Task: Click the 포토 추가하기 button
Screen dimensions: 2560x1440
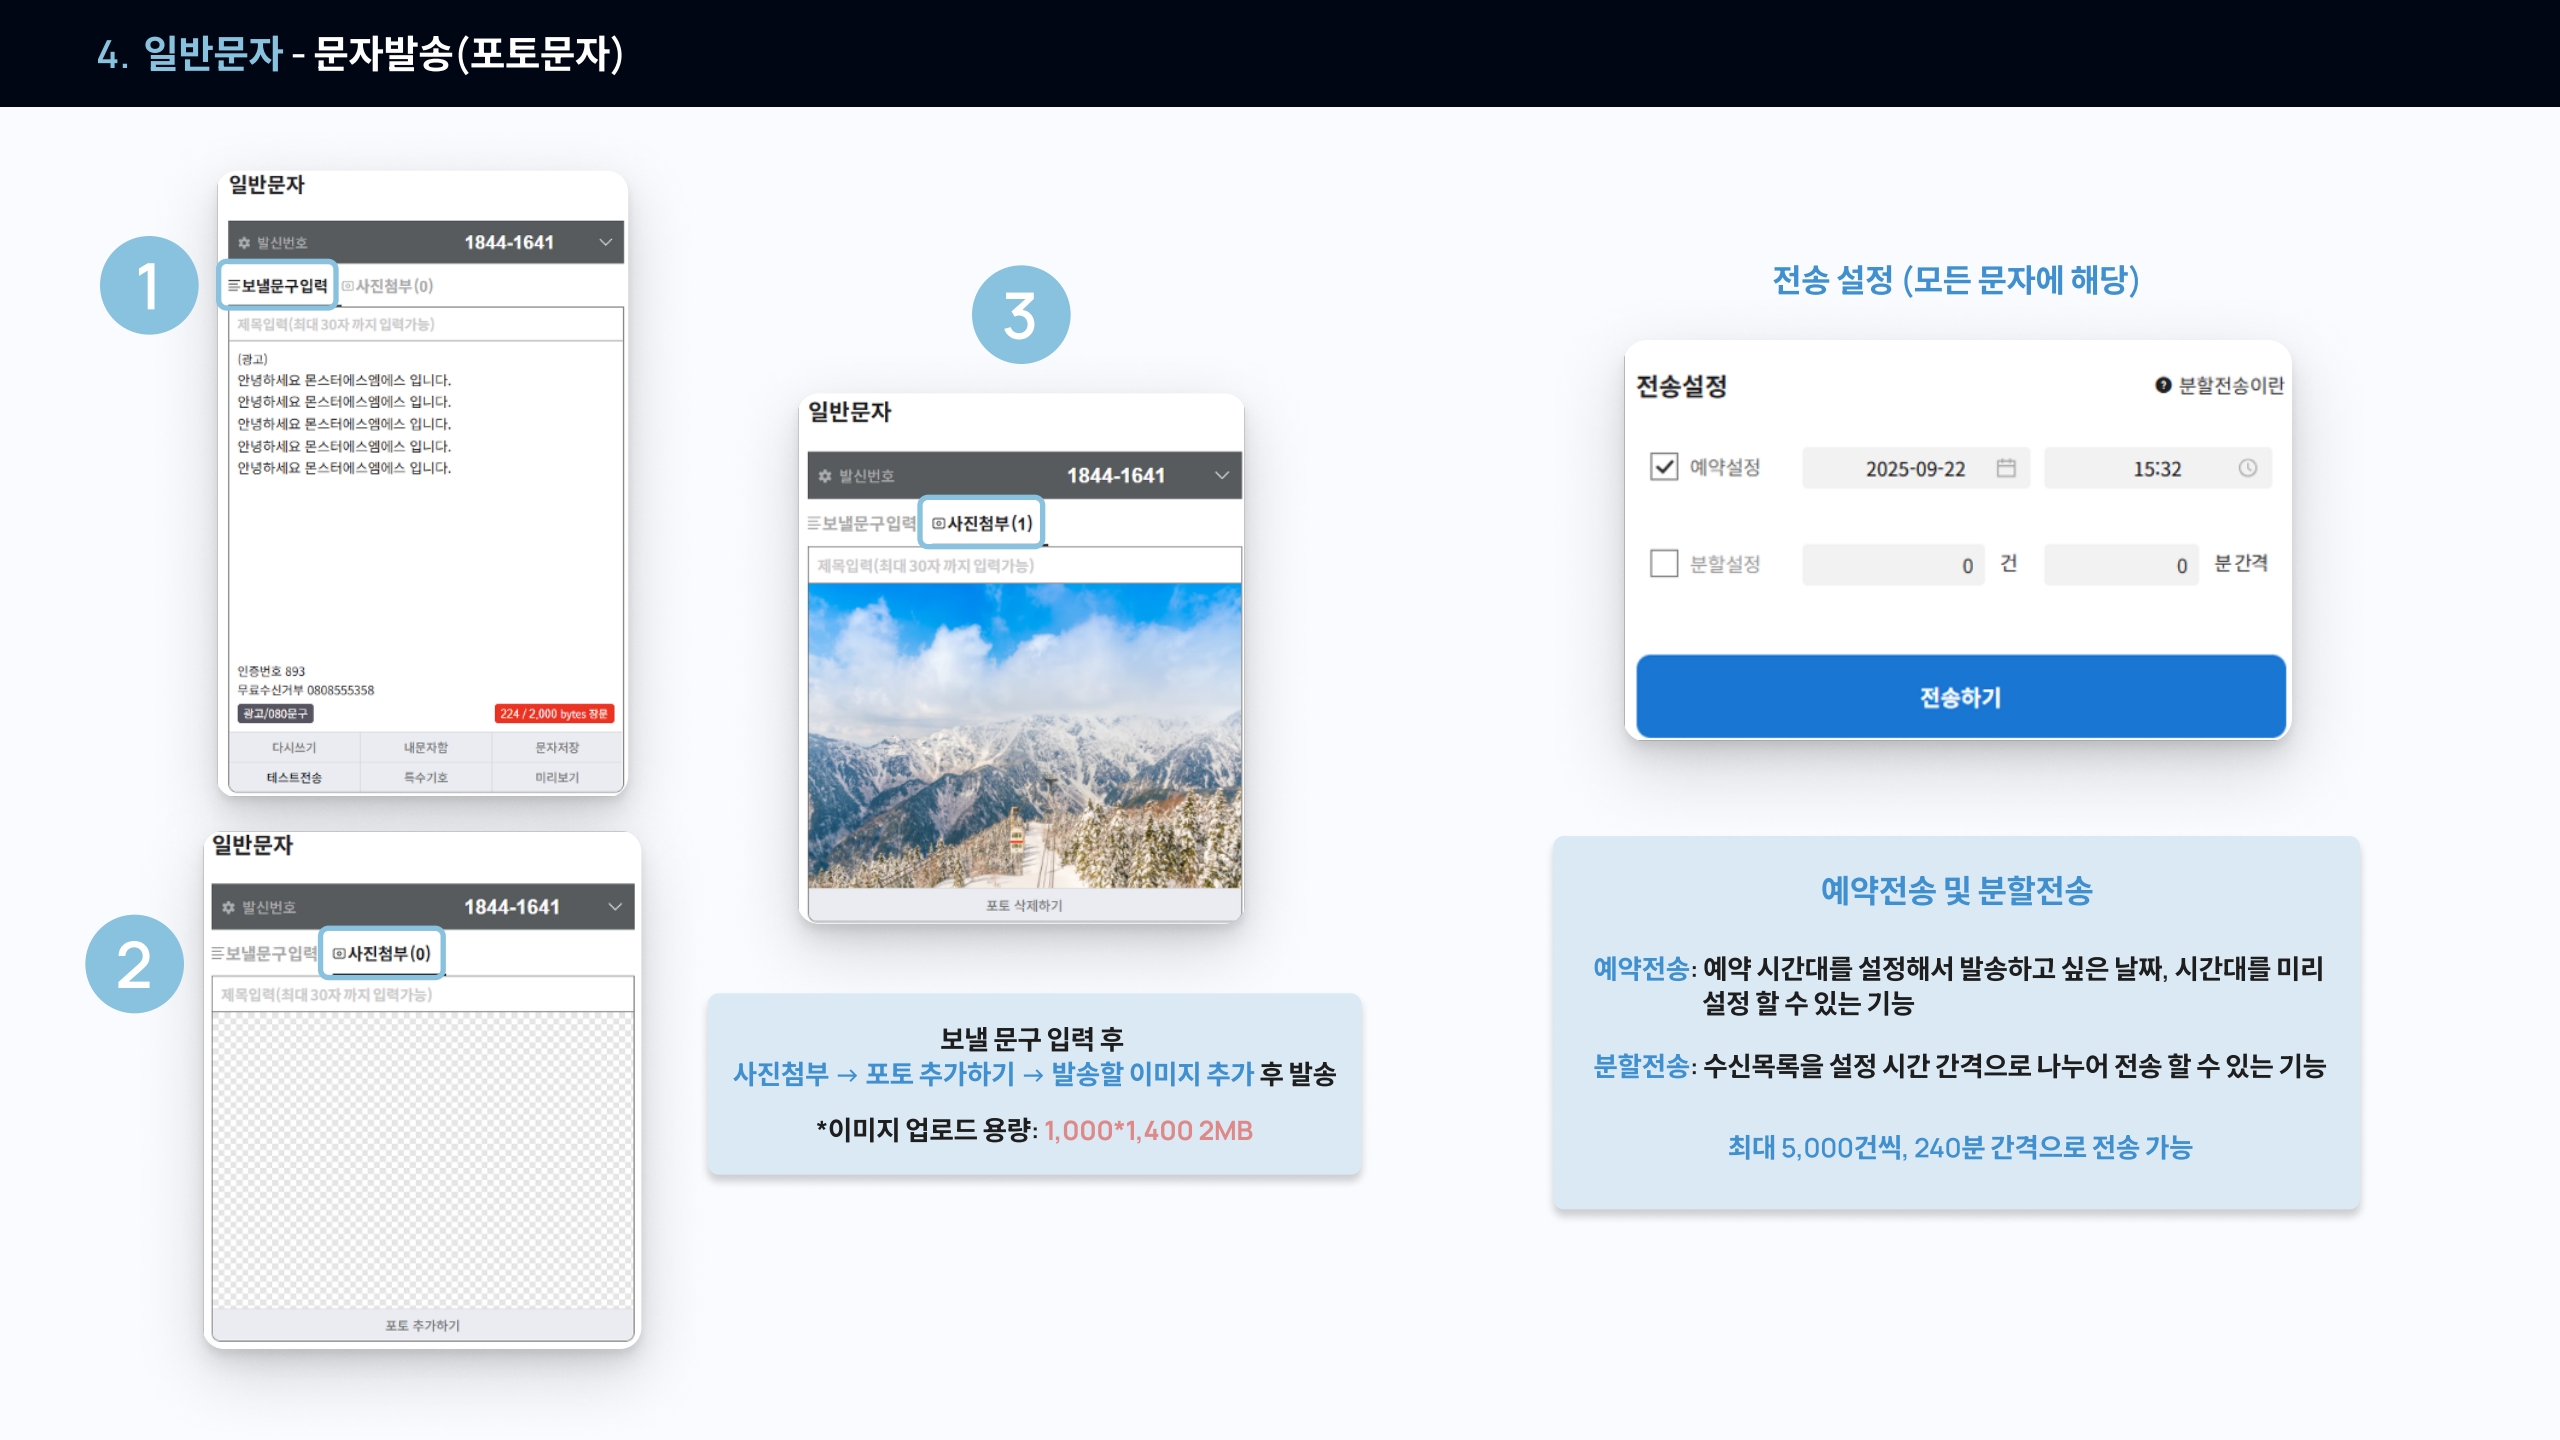Action: click(x=422, y=1325)
